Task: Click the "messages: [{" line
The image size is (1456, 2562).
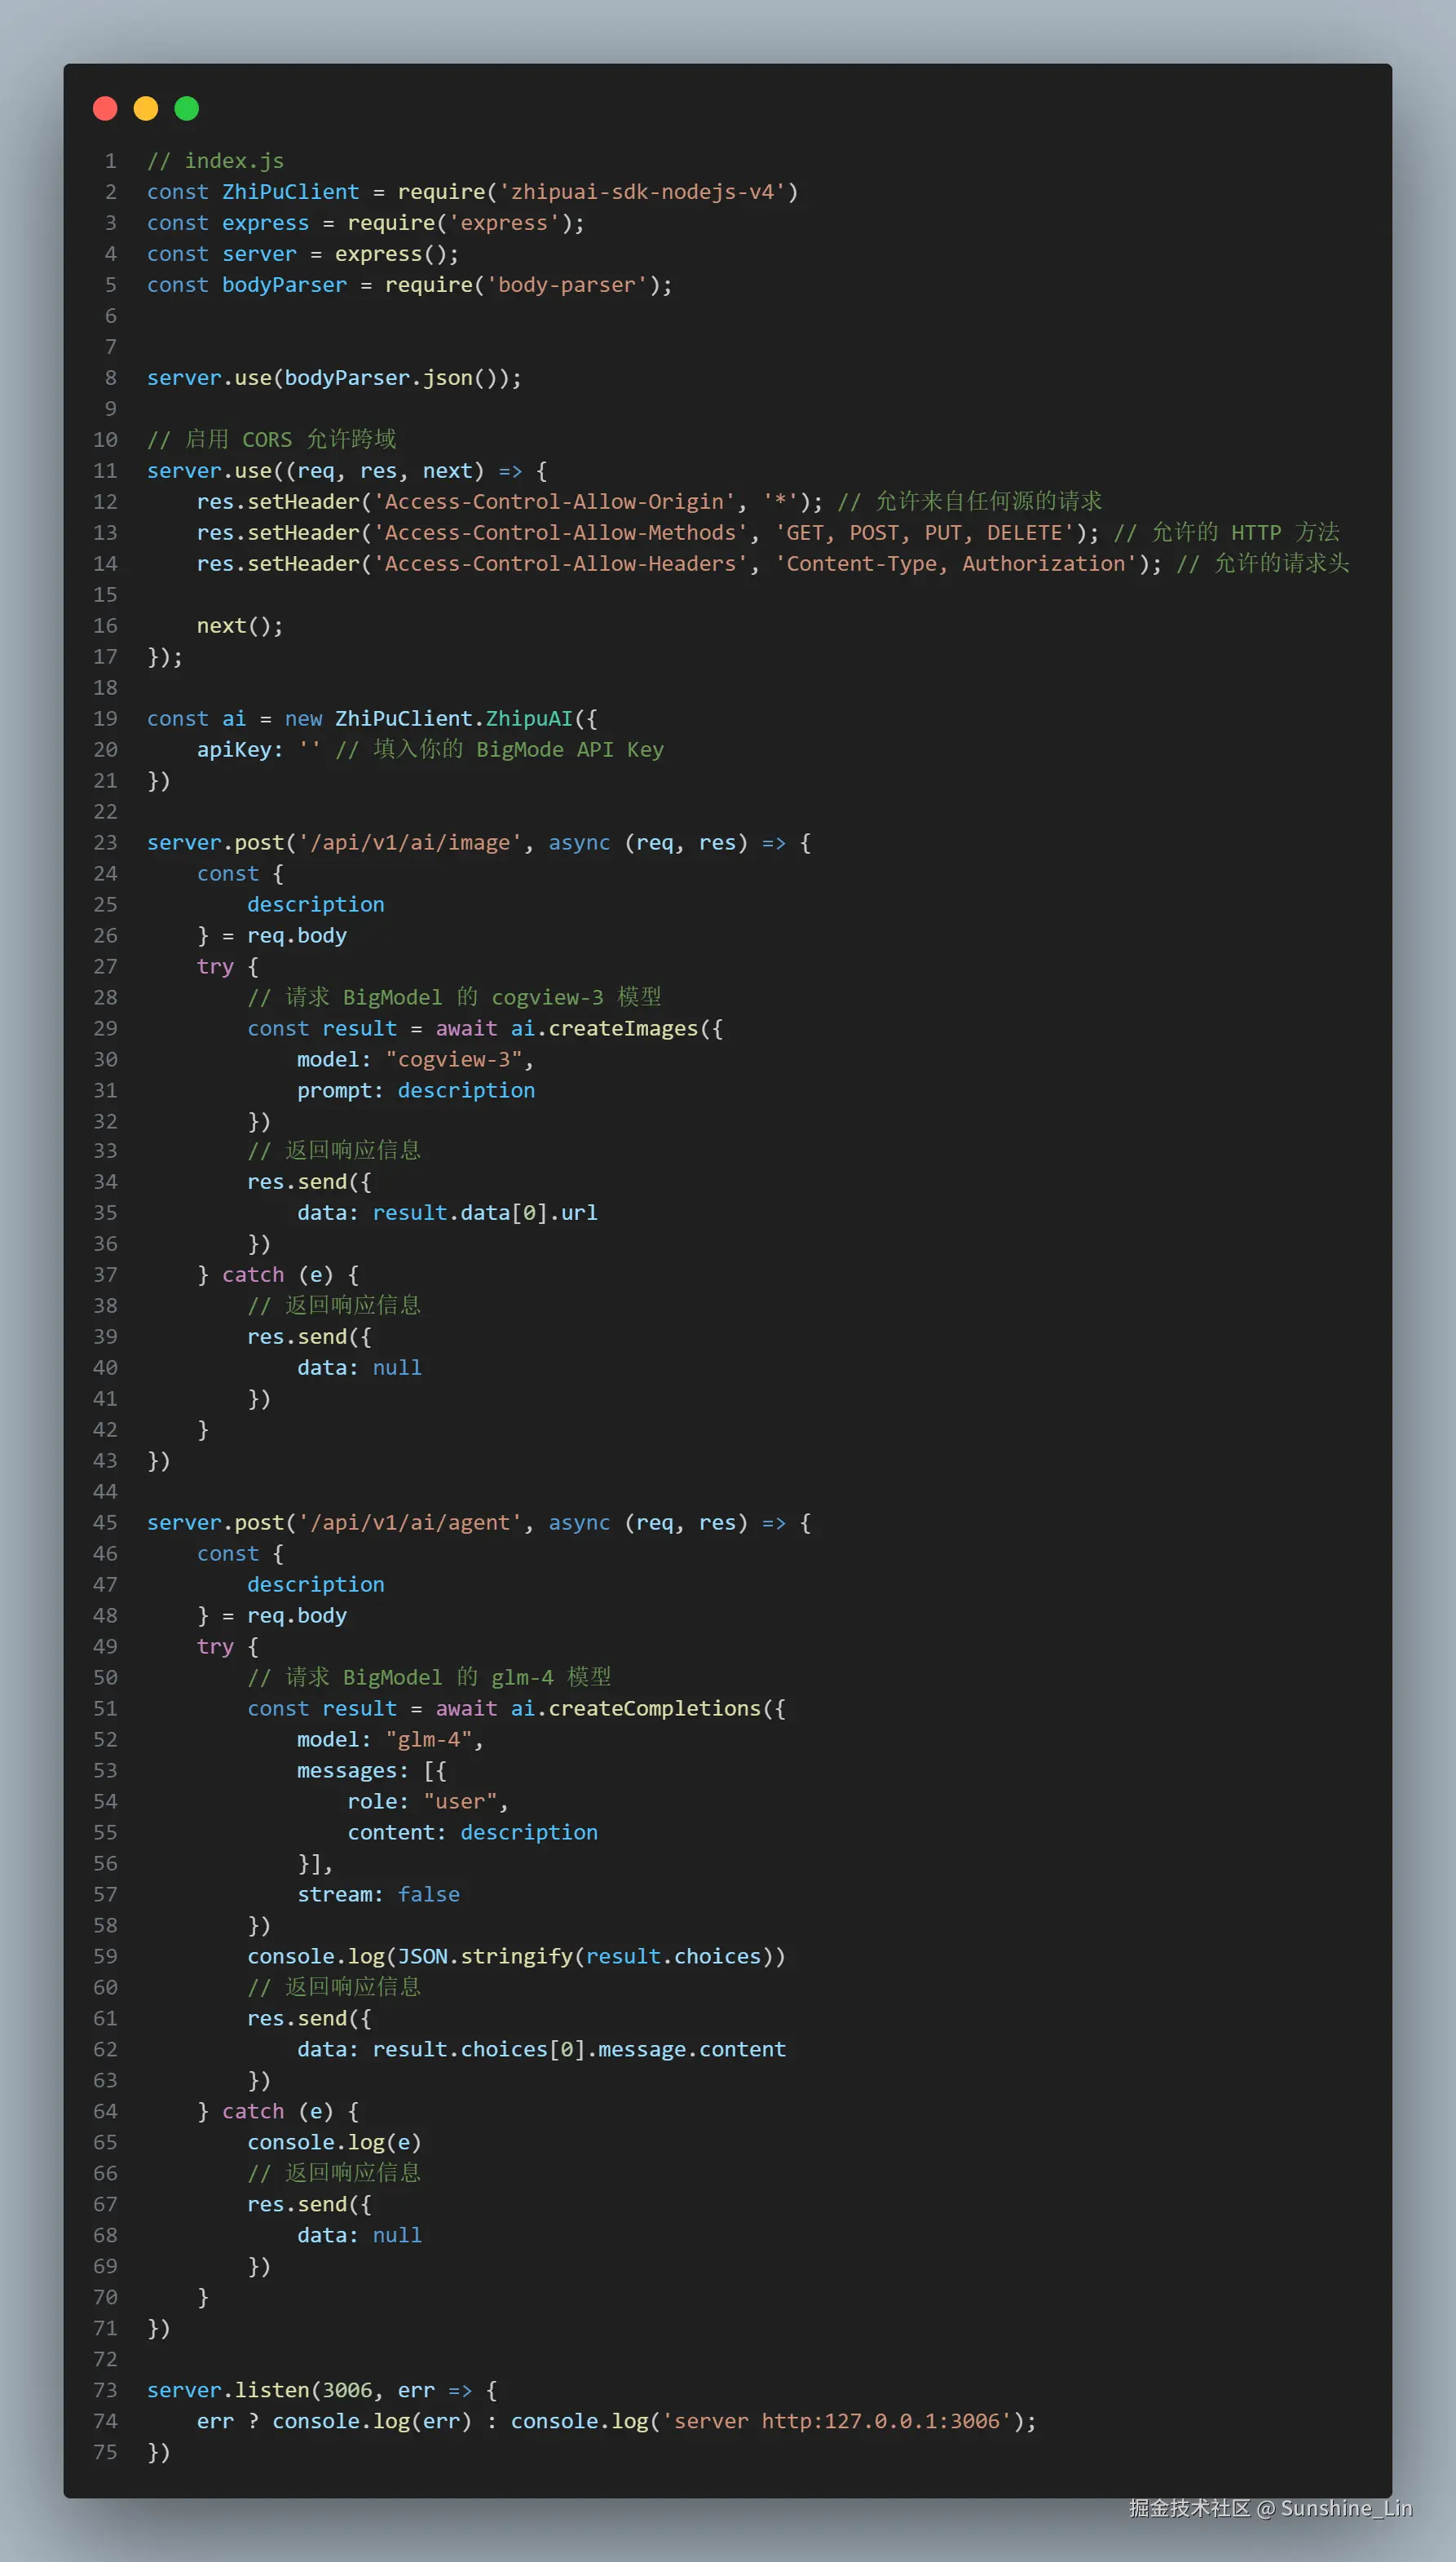Action: pyautogui.click(x=372, y=1771)
